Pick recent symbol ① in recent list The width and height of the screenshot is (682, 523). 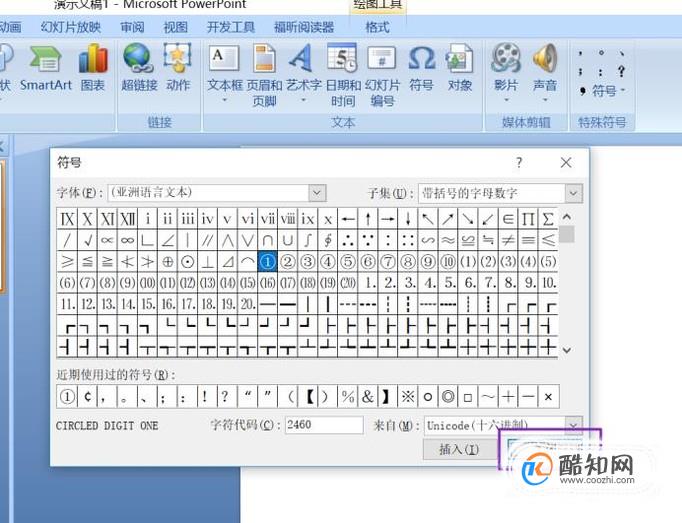tap(67, 396)
